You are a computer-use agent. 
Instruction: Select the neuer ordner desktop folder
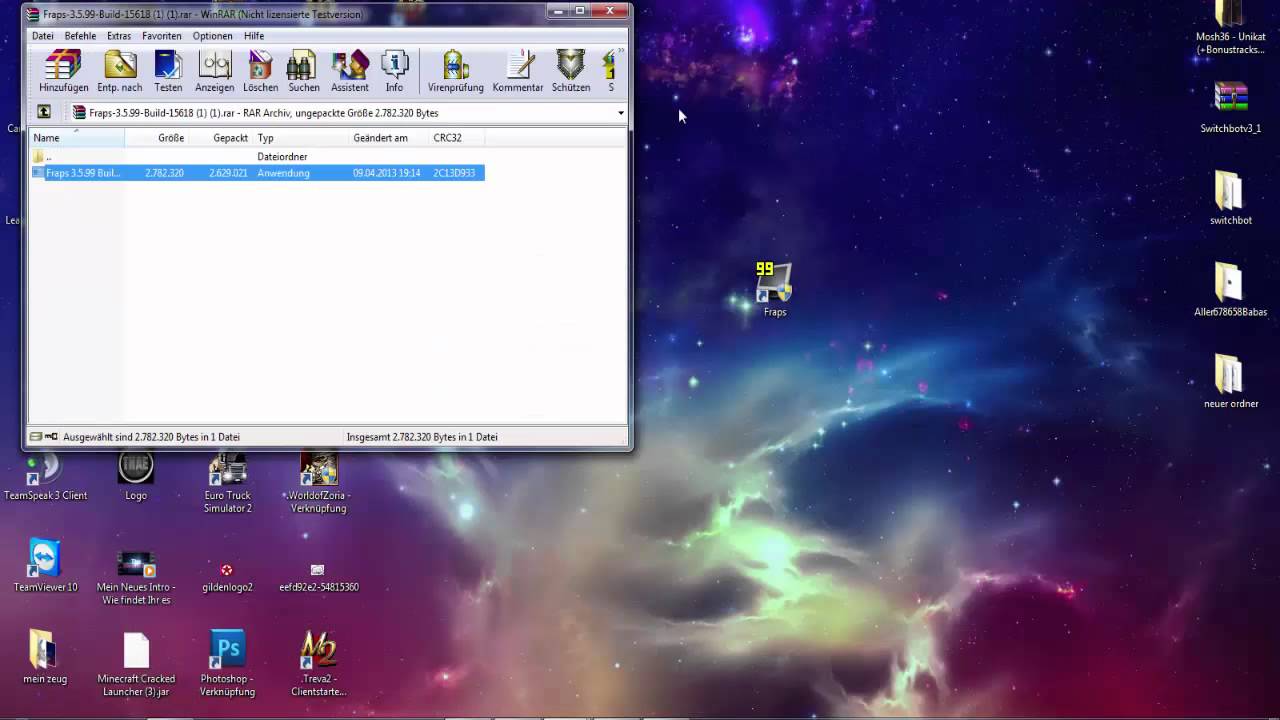pos(1230,381)
